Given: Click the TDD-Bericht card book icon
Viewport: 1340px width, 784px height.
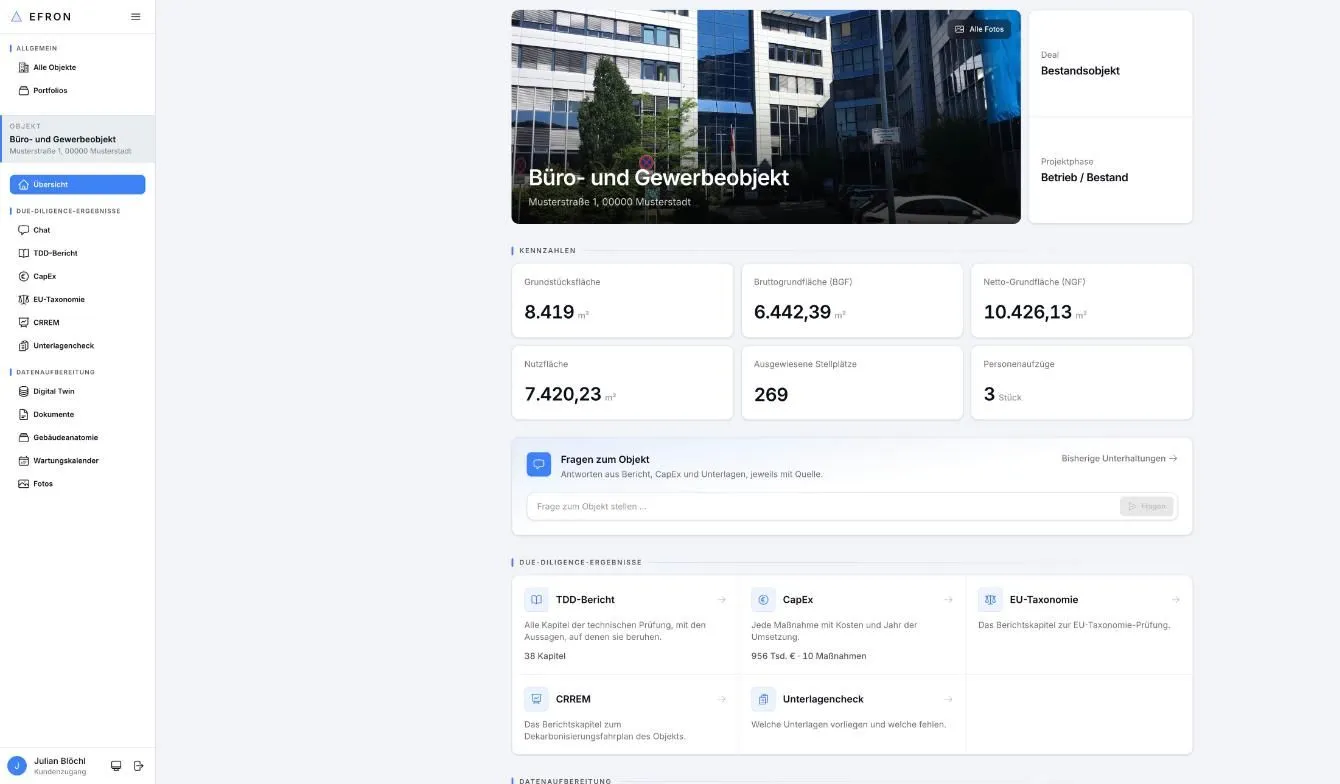Looking at the screenshot, I should 536,600.
